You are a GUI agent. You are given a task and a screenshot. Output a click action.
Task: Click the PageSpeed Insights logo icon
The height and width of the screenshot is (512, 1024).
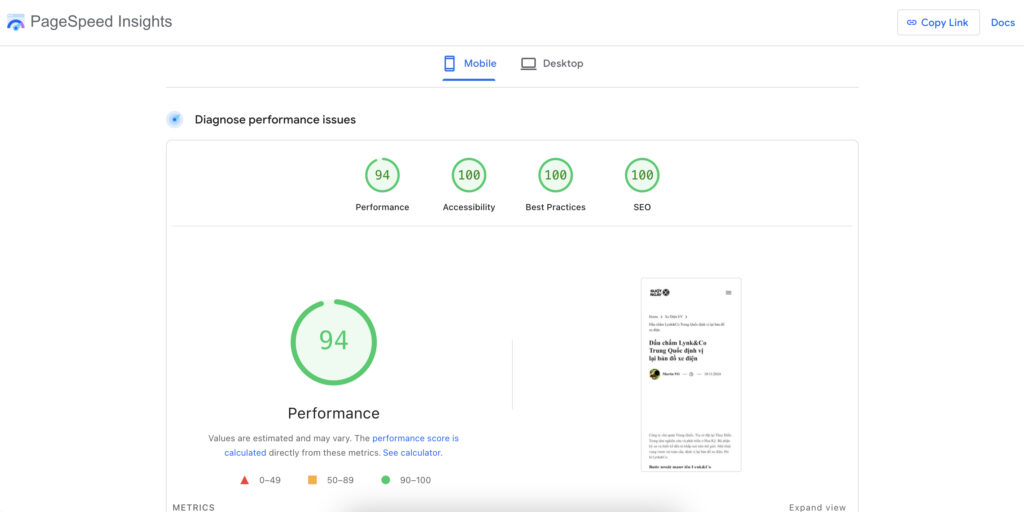tap(16, 22)
